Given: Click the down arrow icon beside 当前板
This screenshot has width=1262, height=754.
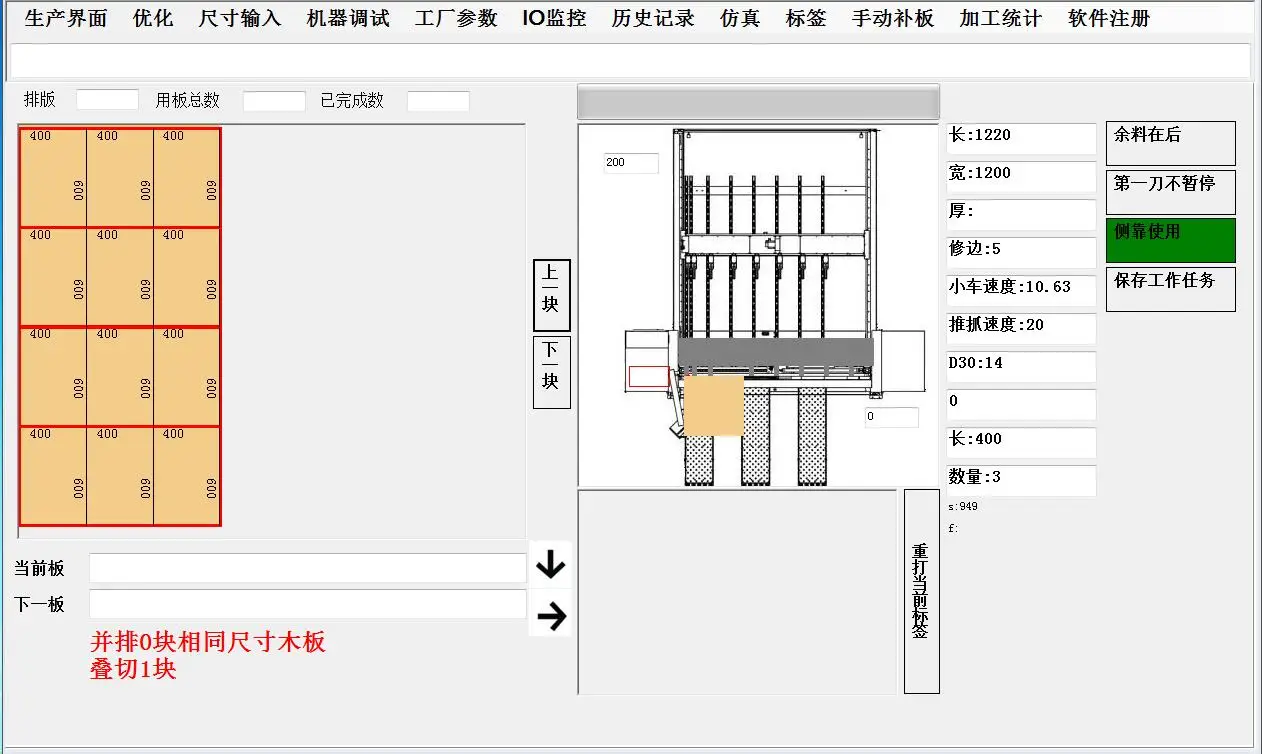Looking at the screenshot, I should pos(550,565).
